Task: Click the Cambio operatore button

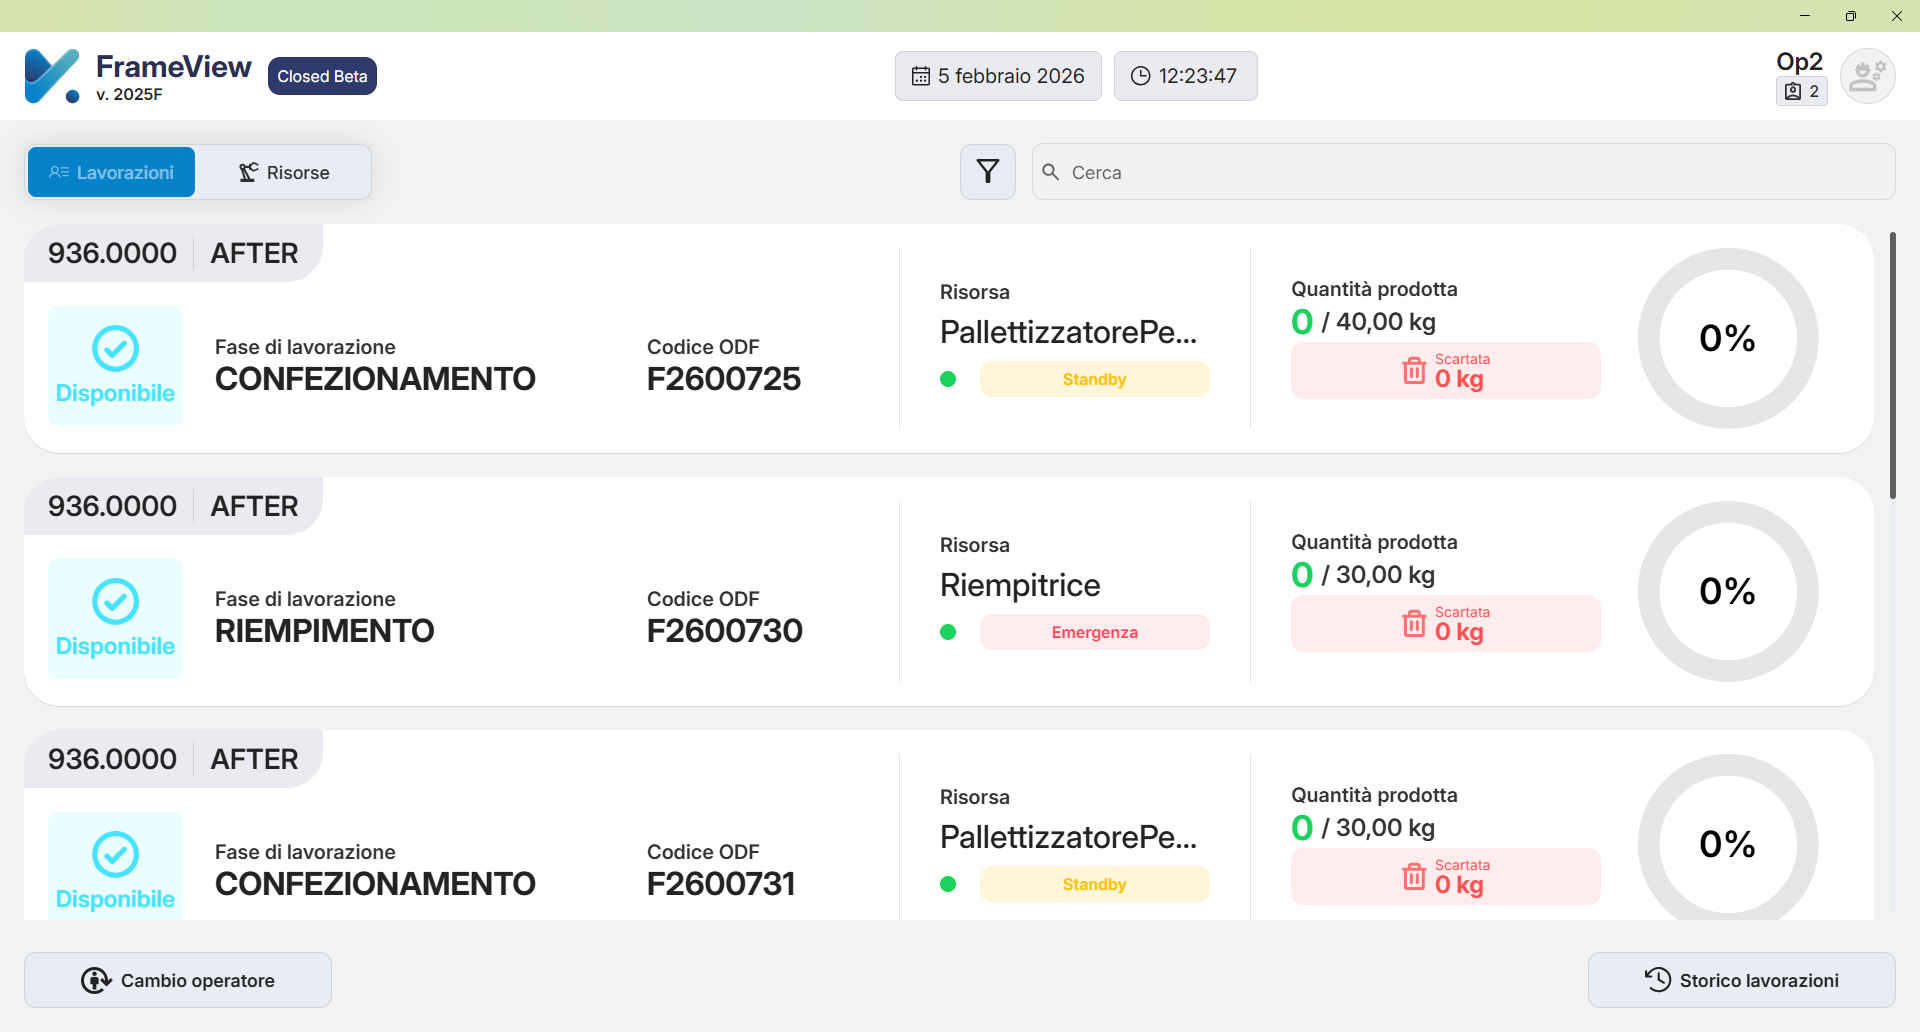Action: coord(178,980)
